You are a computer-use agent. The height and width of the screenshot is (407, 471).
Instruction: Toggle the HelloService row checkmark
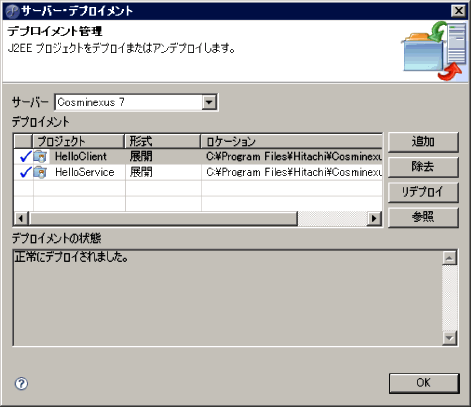[25, 172]
